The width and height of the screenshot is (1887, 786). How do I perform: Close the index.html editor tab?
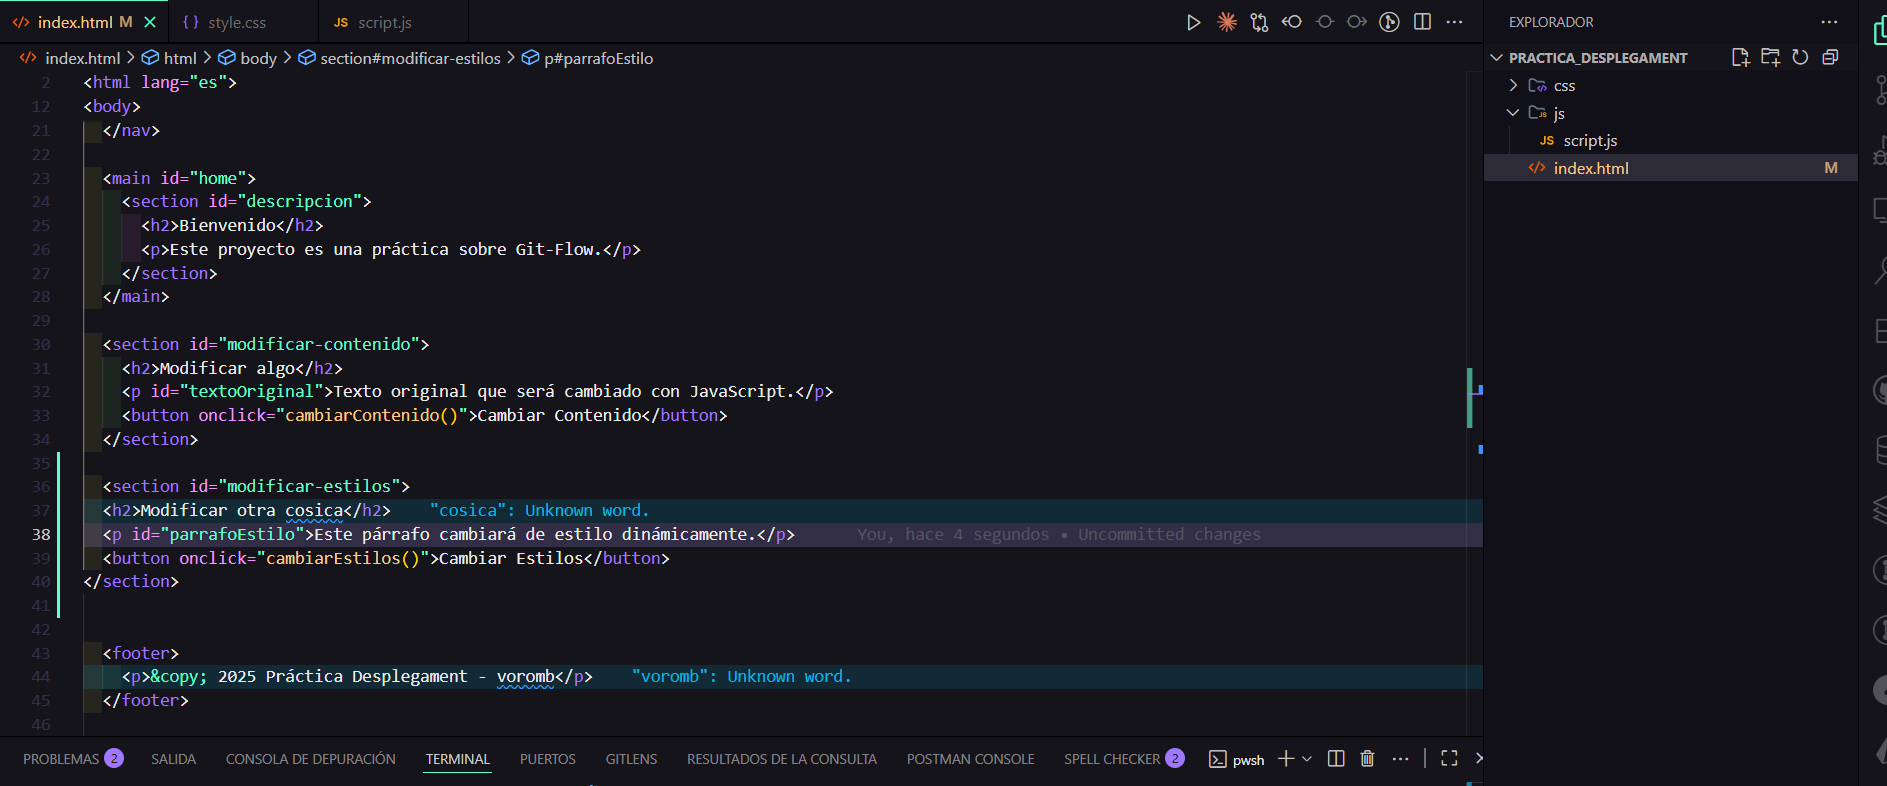coord(150,22)
